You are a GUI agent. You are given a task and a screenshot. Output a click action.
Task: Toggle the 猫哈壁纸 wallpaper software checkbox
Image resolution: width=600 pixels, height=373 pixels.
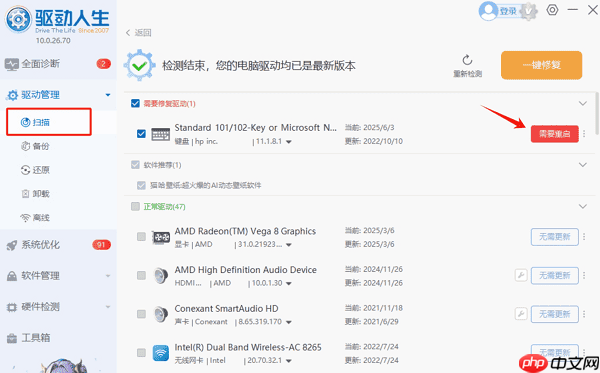[x=141, y=186]
